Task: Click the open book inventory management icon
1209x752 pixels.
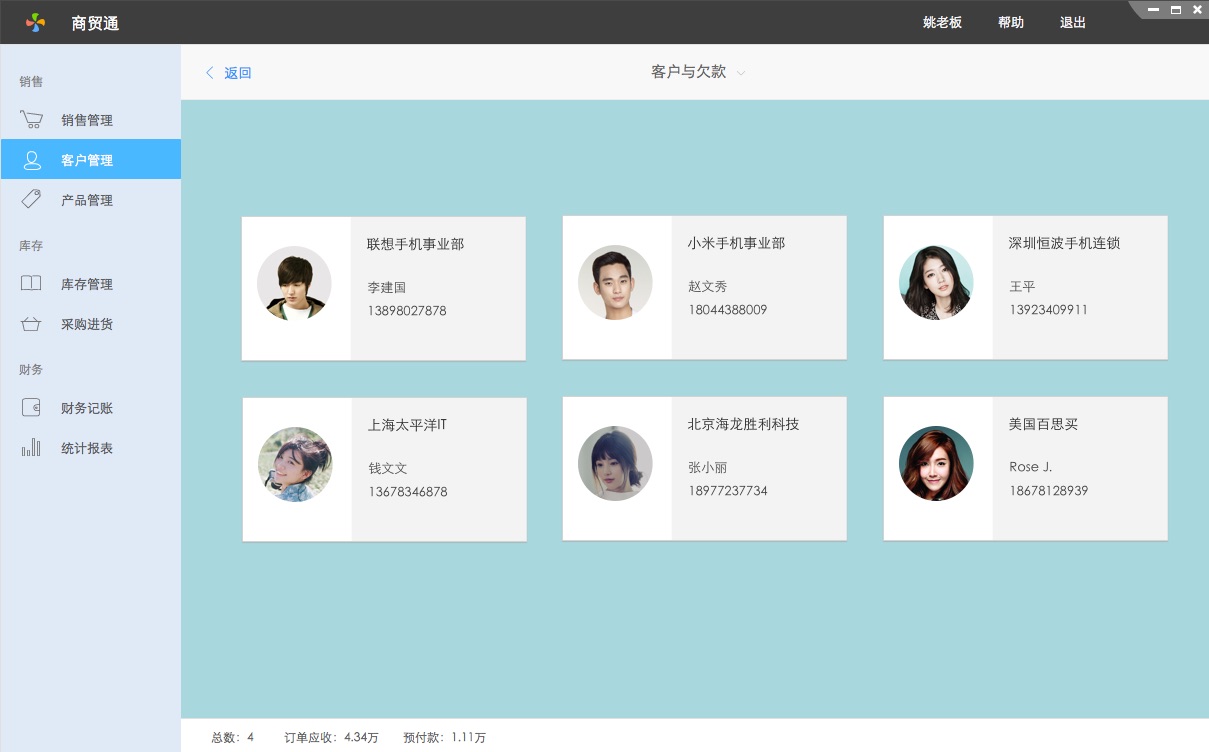Action: (x=31, y=284)
